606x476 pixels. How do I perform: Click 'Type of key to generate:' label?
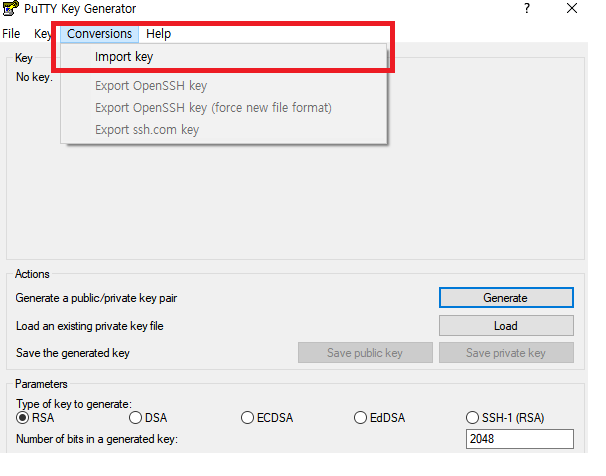tap(74, 404)
